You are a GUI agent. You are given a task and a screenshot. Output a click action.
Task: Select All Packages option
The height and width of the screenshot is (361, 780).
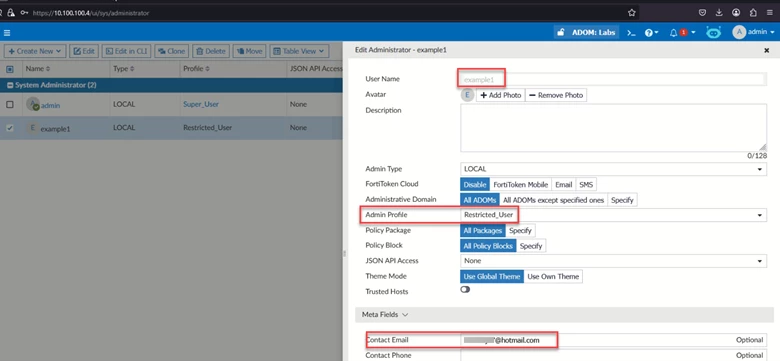click(x=483, y=231)
